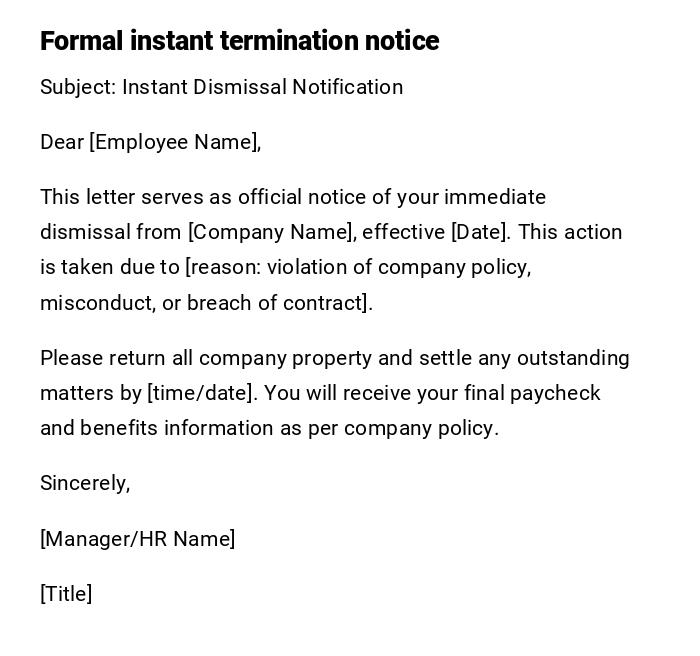
Task: Click the "Formal instant termination notice" heading
Action: click(239, 41)
